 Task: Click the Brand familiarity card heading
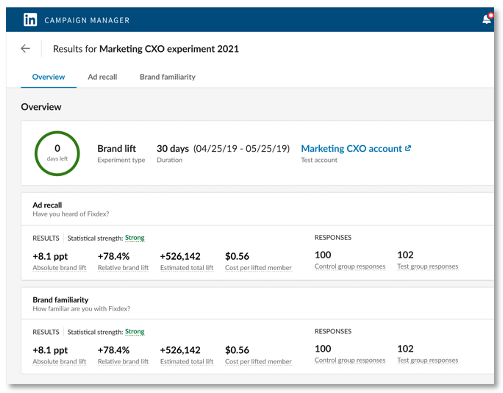pos(60,300)
